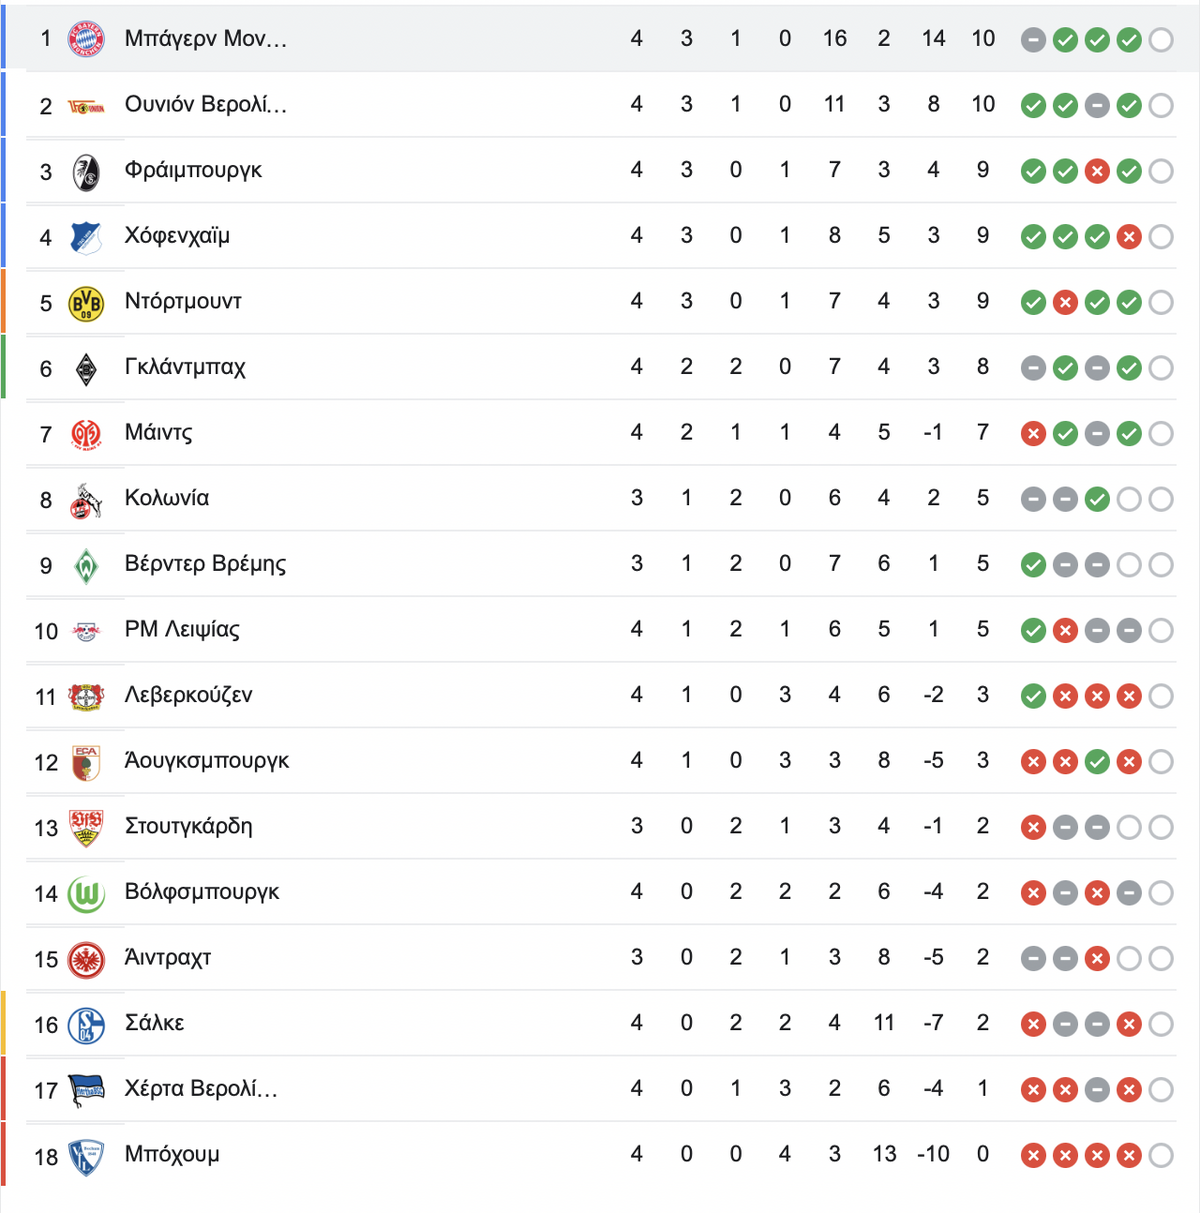The width and height of the screenshot is (1200, 1213).
Task: Select the ΡΜ Λειψίας table row
Action: (x=600, y=630)
